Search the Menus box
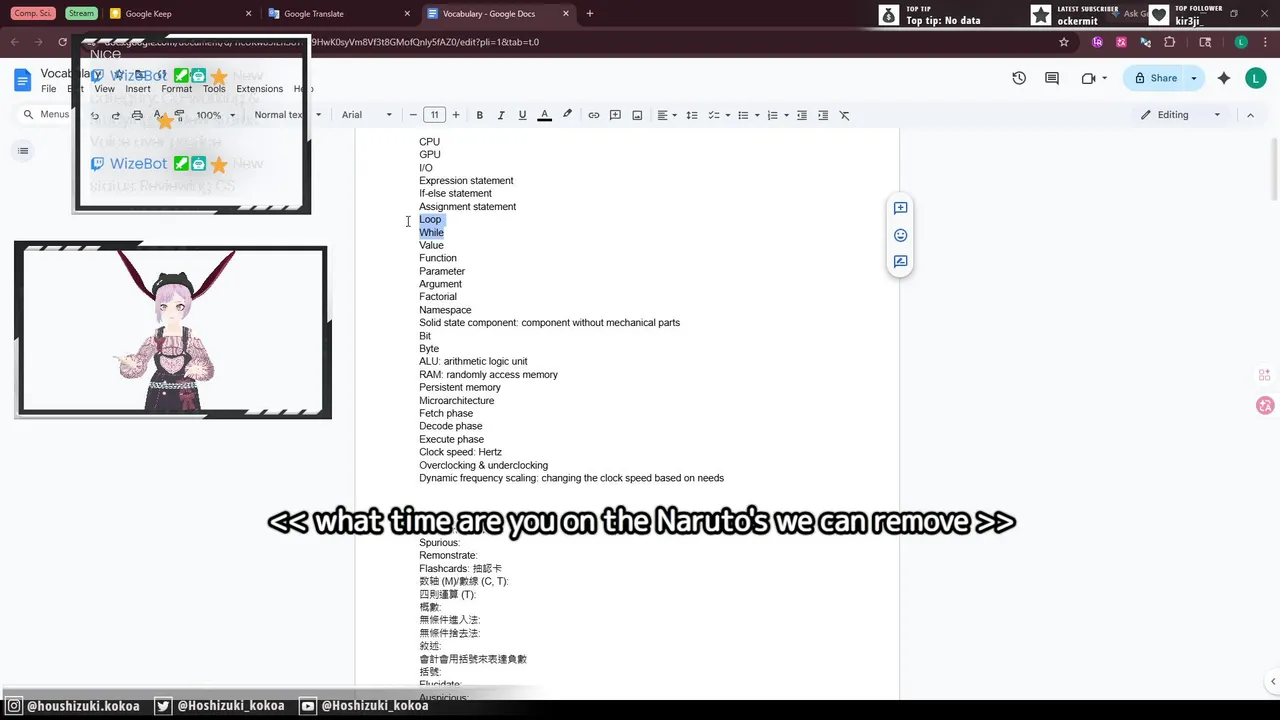1280x720 pixels. (48, 114)
